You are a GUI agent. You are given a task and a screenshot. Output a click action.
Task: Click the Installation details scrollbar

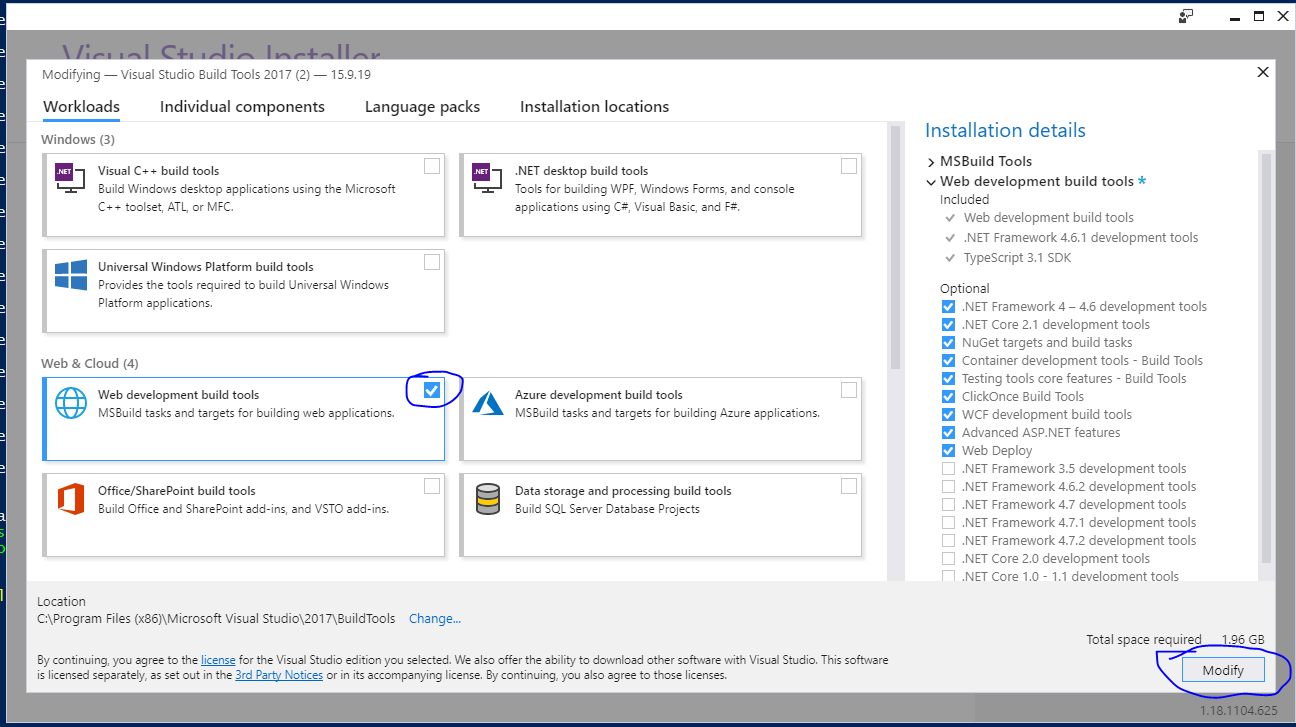coord(1266,358)
